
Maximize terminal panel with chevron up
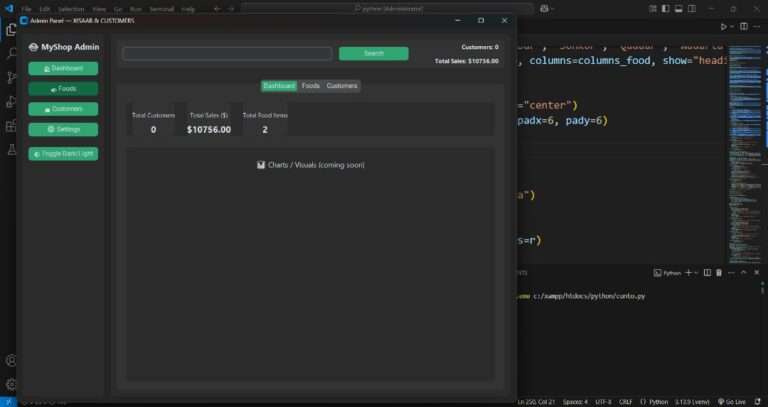click(x=744, y=273)
